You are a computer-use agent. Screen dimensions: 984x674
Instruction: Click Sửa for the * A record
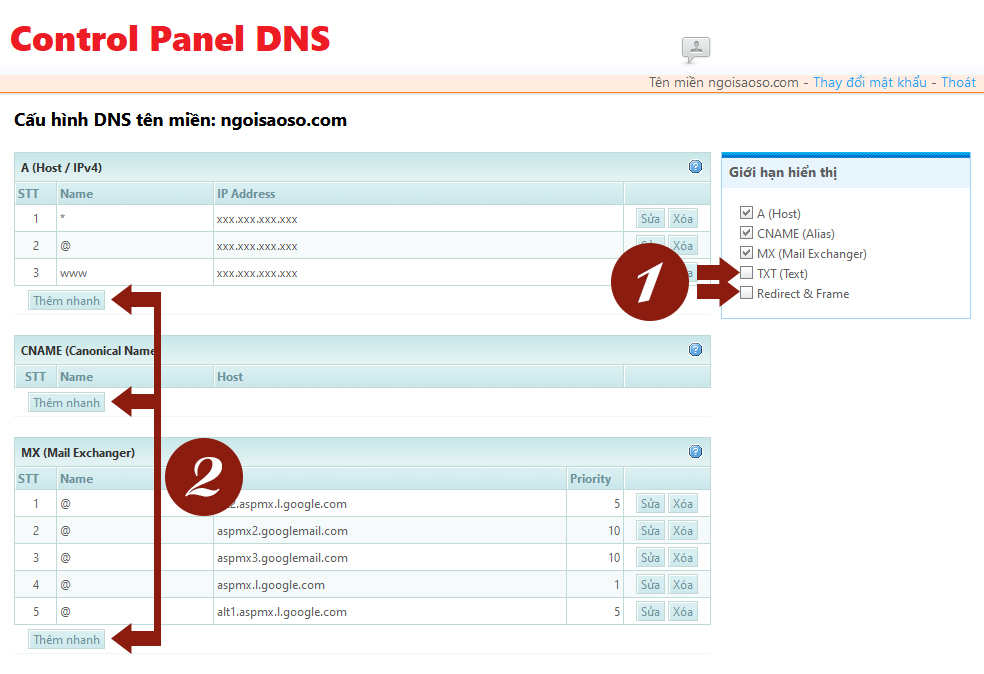tap(650, 219)
